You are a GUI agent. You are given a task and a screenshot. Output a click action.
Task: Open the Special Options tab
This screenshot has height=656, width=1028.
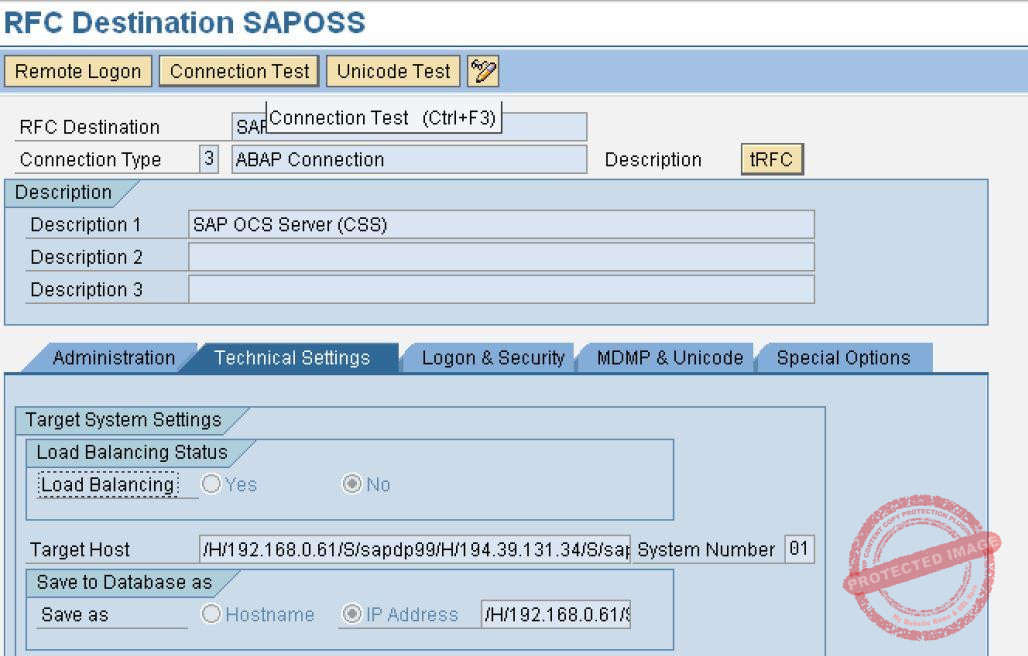(x=843, y=357)
